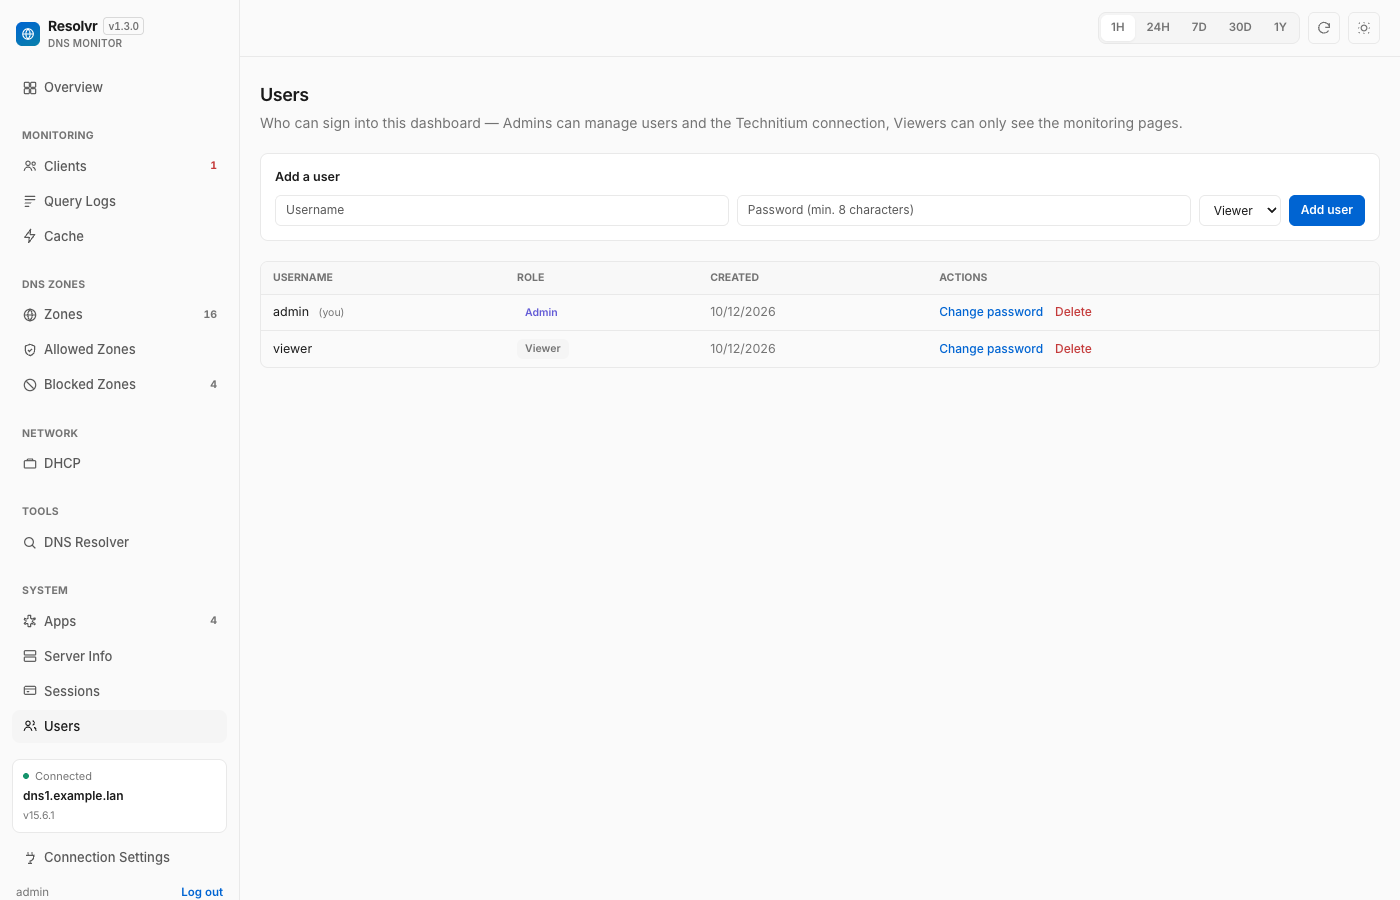Click the Admin role badge
1400x900 pixels.
tap(541, 312)
